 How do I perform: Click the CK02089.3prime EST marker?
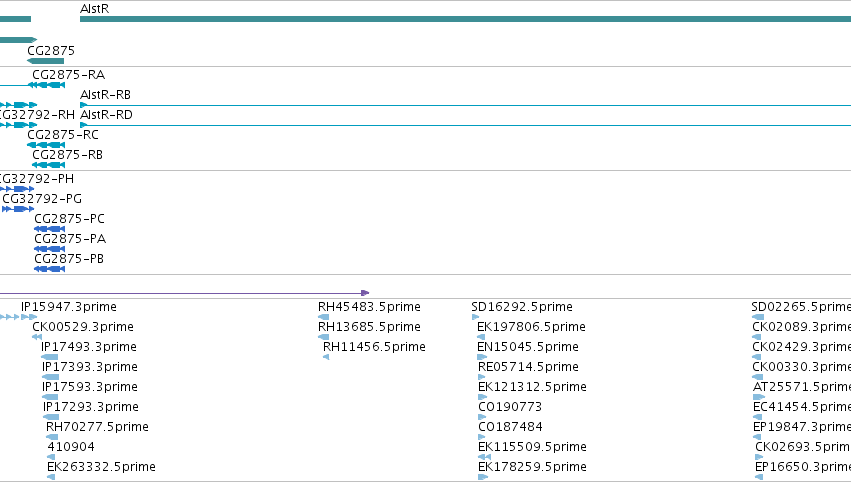point(757,337)
